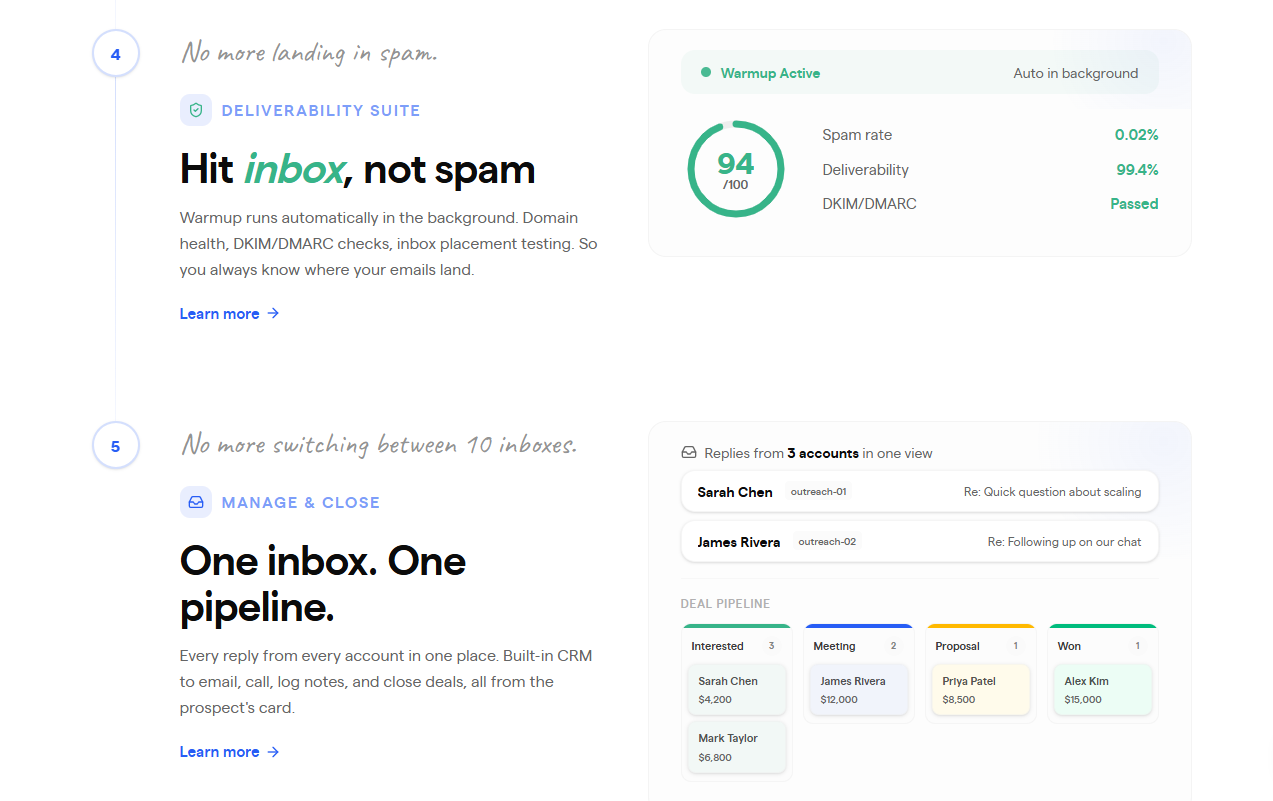This screenshot has width=1273, height=801.
Task: Click the inbox icon next to Replies from
Action: click(x=689, y=453)
